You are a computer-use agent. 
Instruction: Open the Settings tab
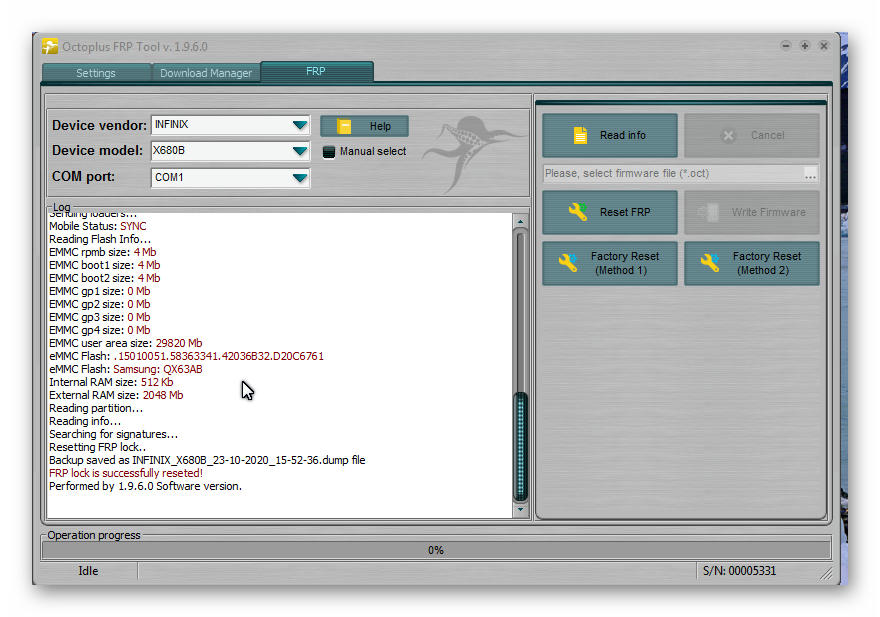[x=96, y=73]
